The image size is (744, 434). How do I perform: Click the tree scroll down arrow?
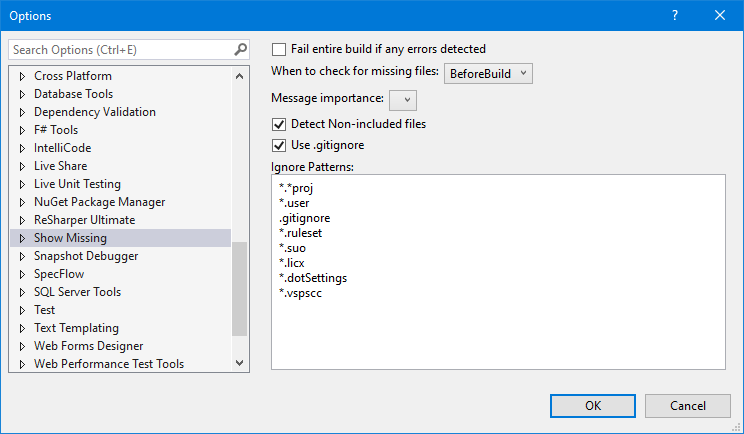pyautogui.click(x=240, y=363)
